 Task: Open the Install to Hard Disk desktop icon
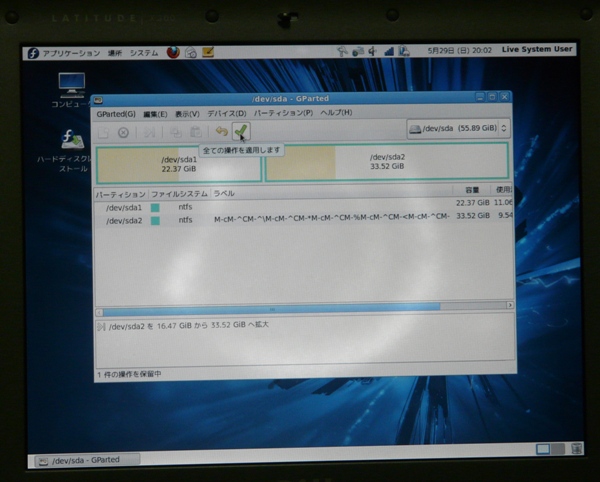coord(71,140)
